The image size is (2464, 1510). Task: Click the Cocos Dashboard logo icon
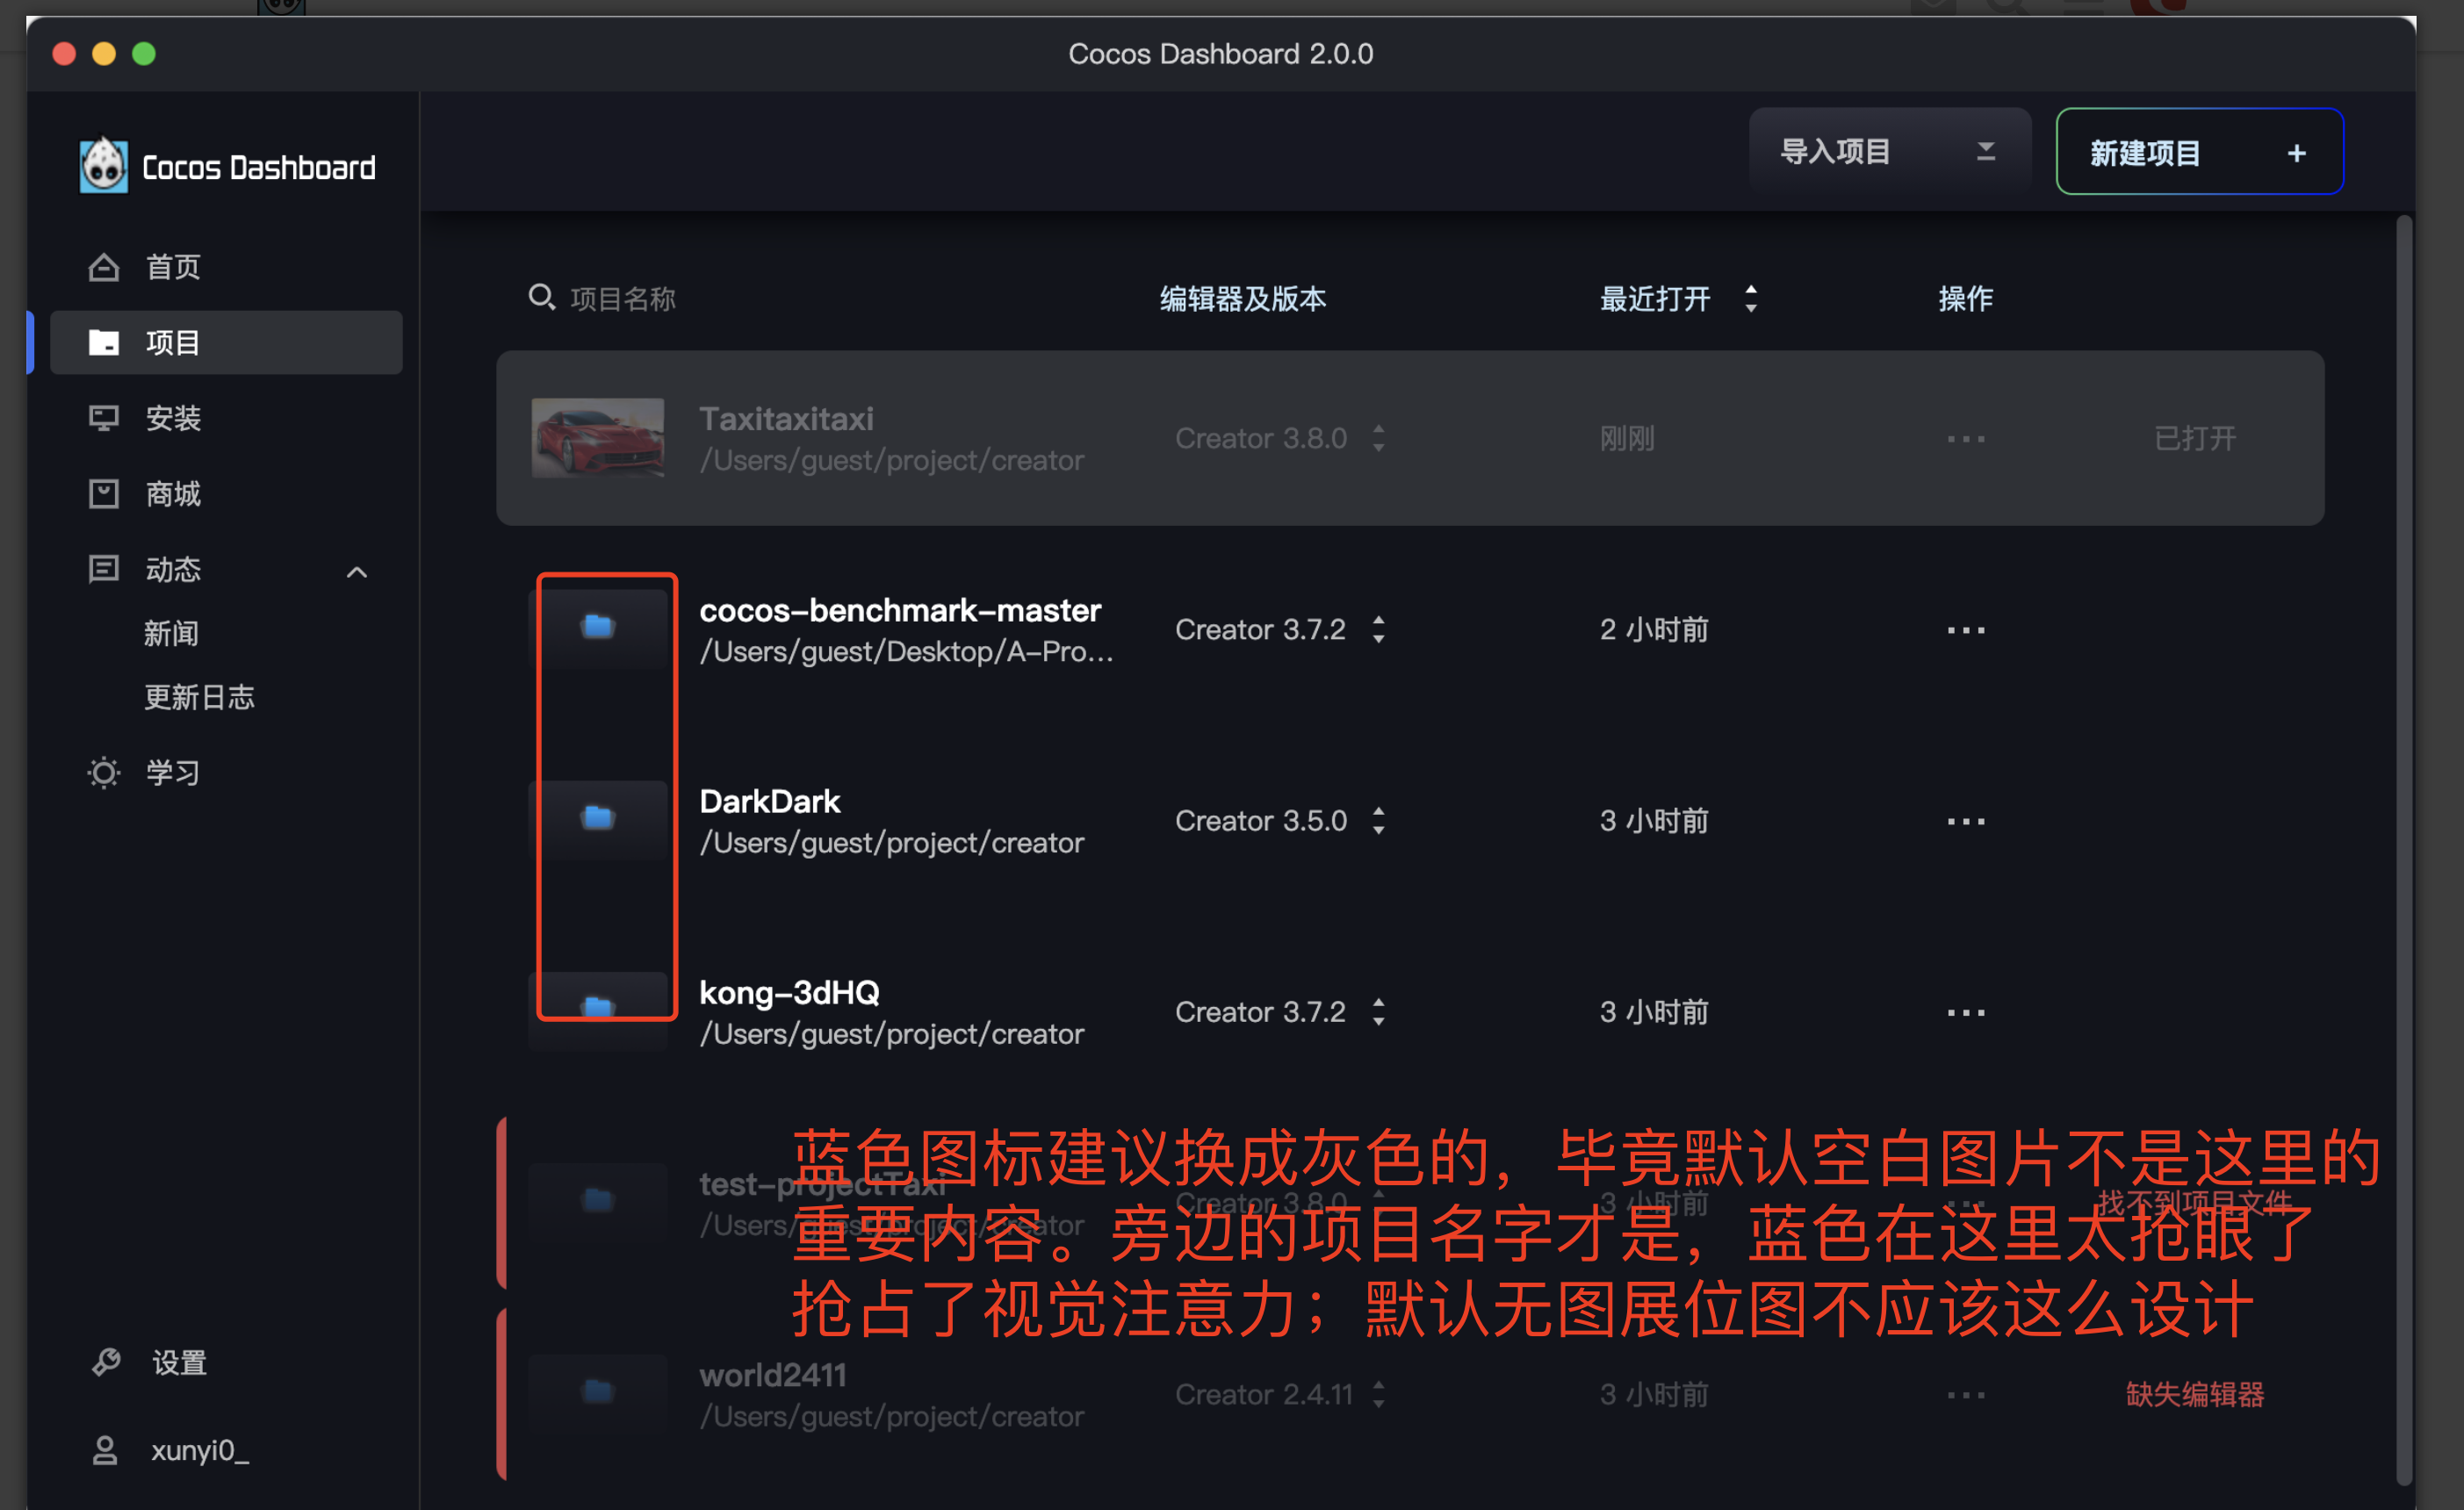(x=103, y=166)
